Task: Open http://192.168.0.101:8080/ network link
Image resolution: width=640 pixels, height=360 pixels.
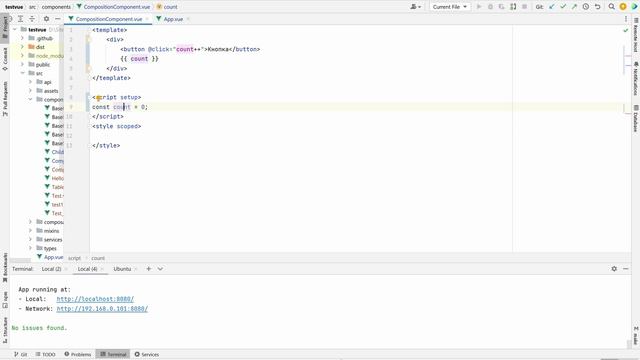Action: (x=102, y=309)
